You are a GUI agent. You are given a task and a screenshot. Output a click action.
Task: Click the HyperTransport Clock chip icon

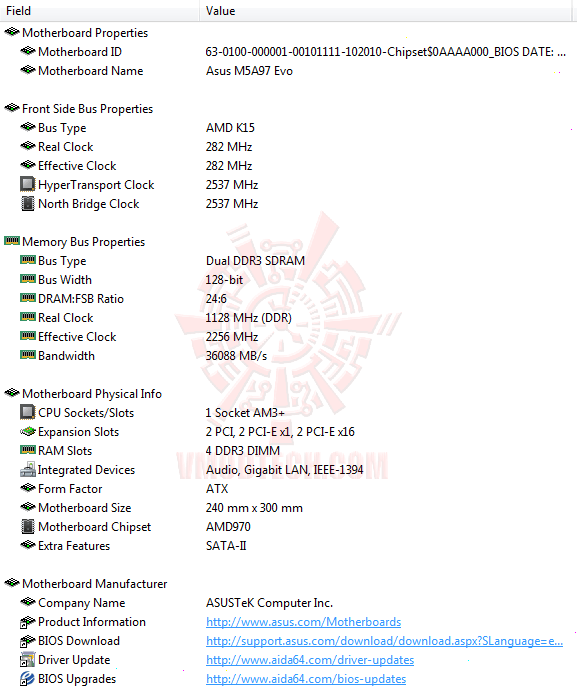point(27,184)
